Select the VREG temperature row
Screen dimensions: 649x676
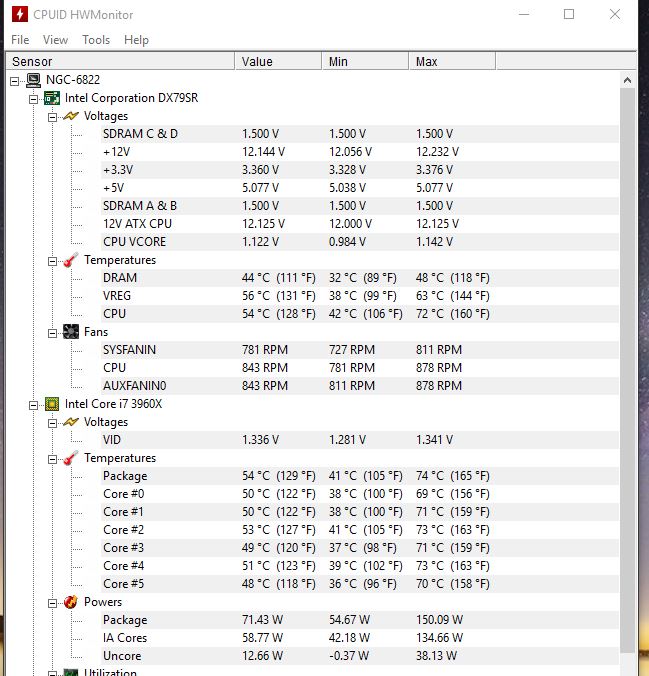[360, 296]
